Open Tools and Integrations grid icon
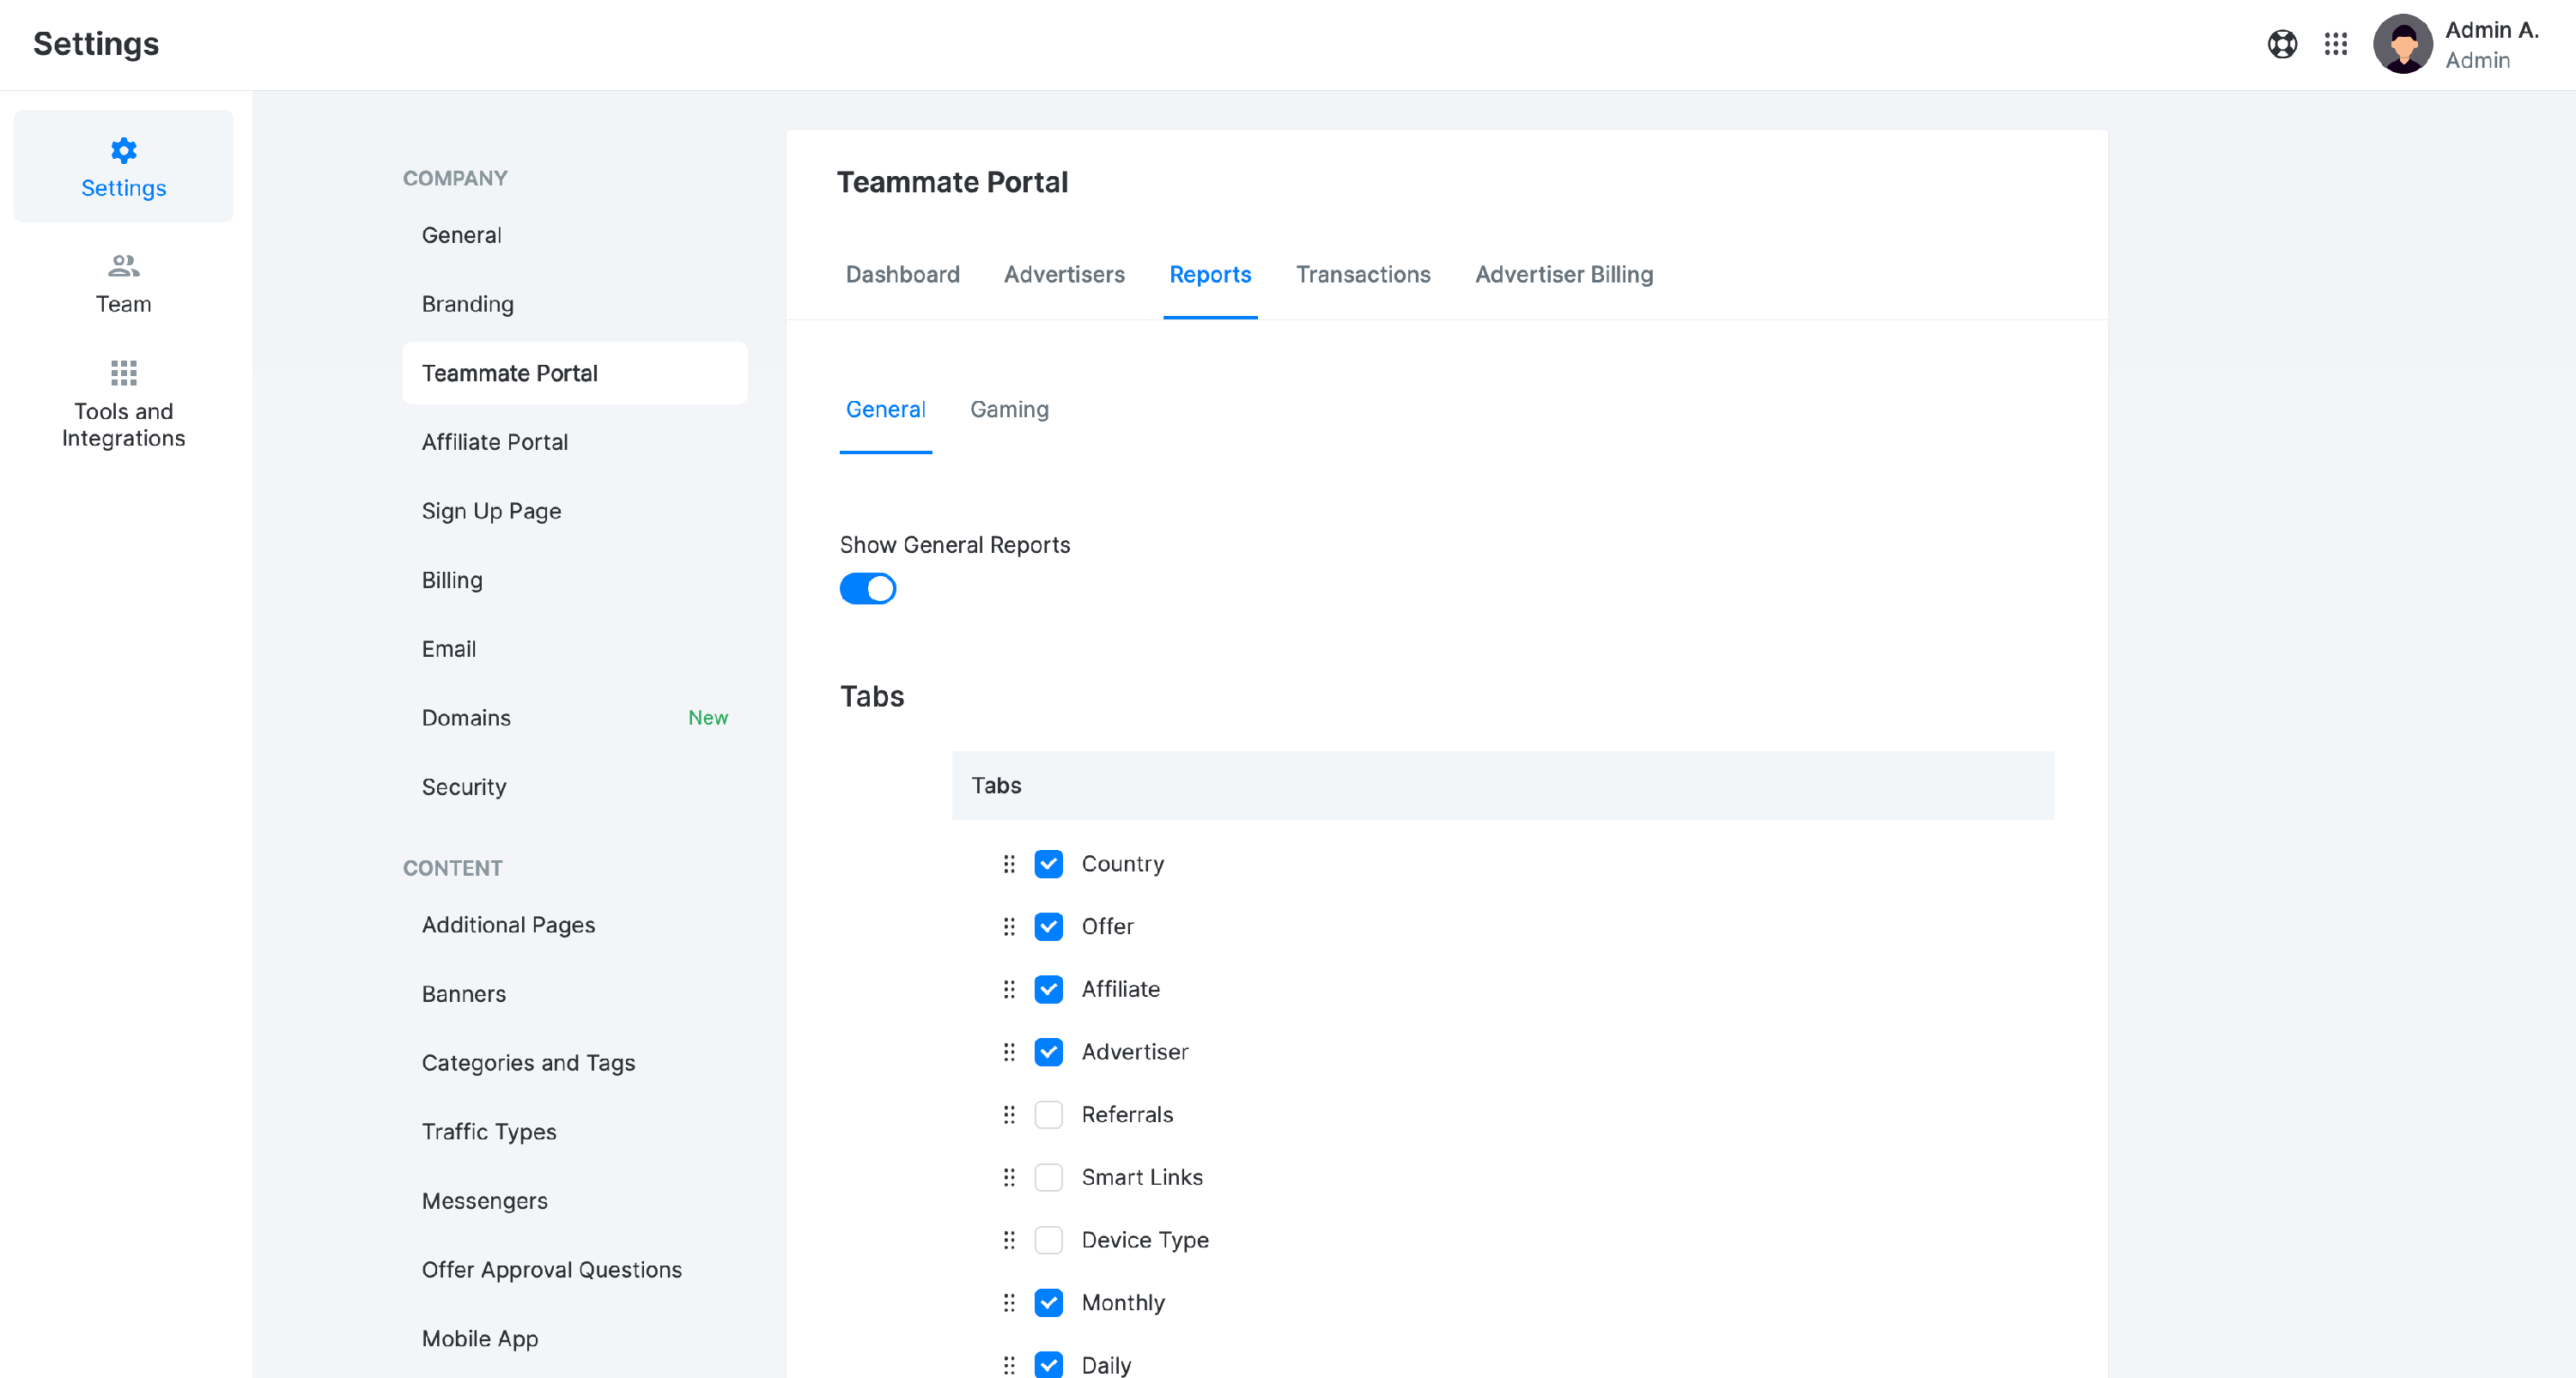This screenshot has width=2576, height=1378. (123, 373)
